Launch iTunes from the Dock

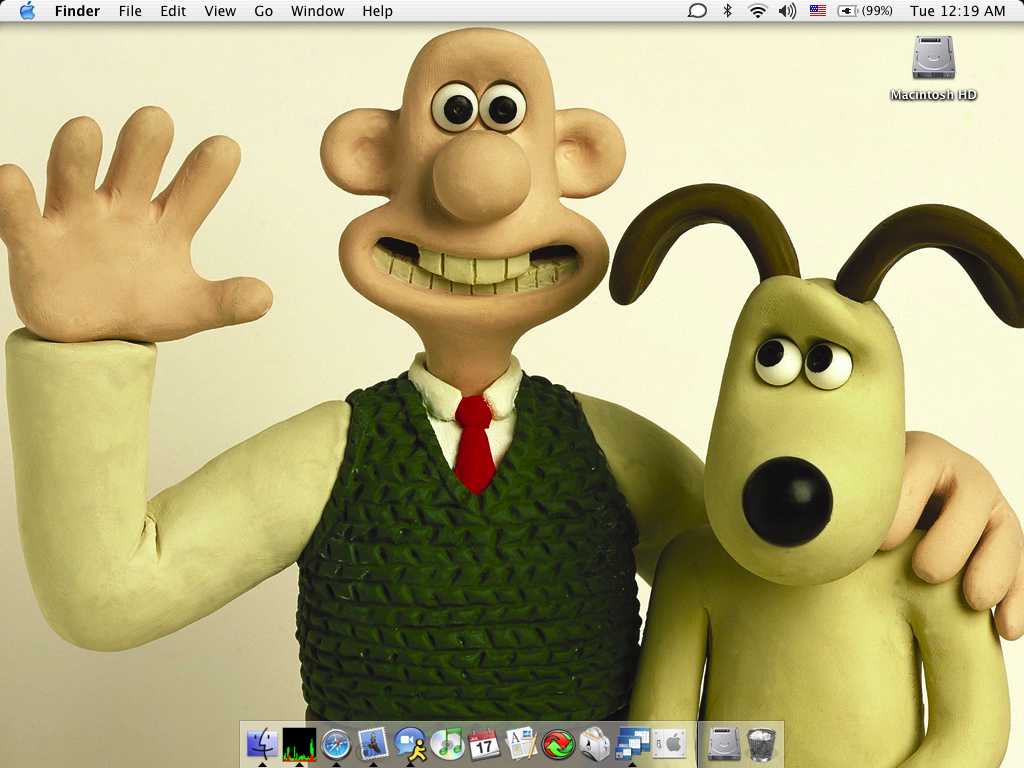coord(448,744)
